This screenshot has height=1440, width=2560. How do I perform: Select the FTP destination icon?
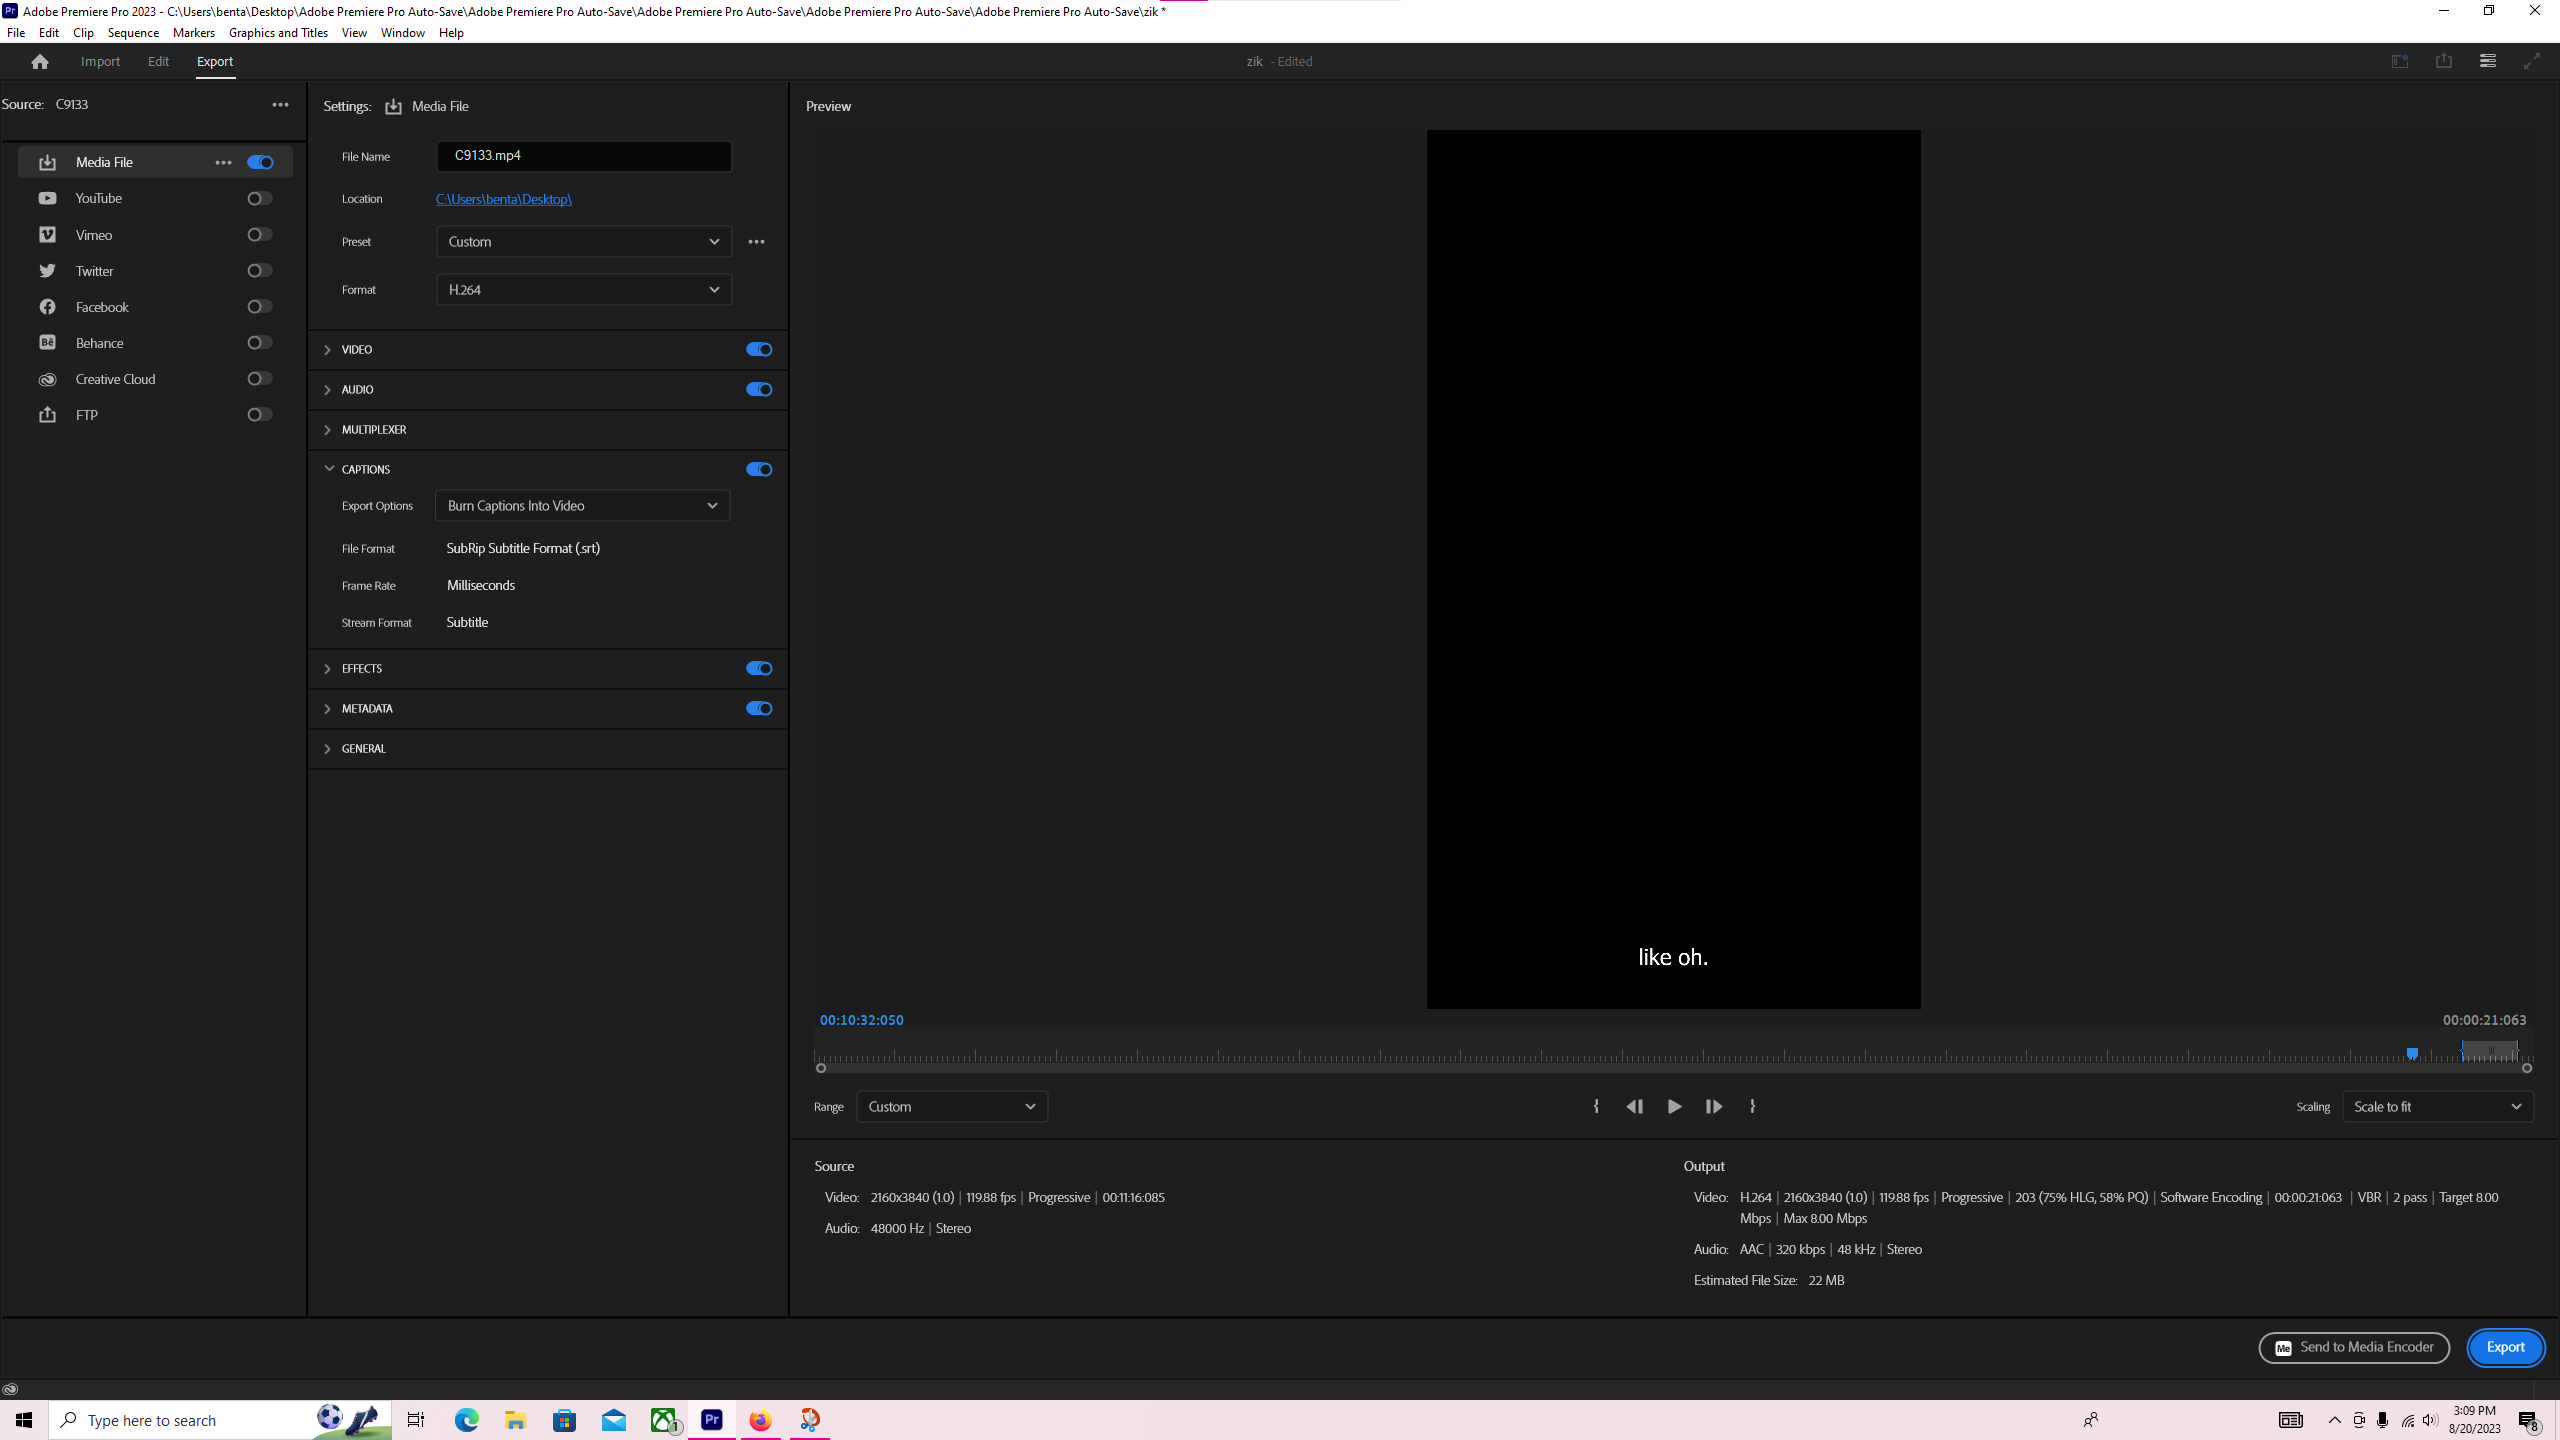[x=47, y=414]
